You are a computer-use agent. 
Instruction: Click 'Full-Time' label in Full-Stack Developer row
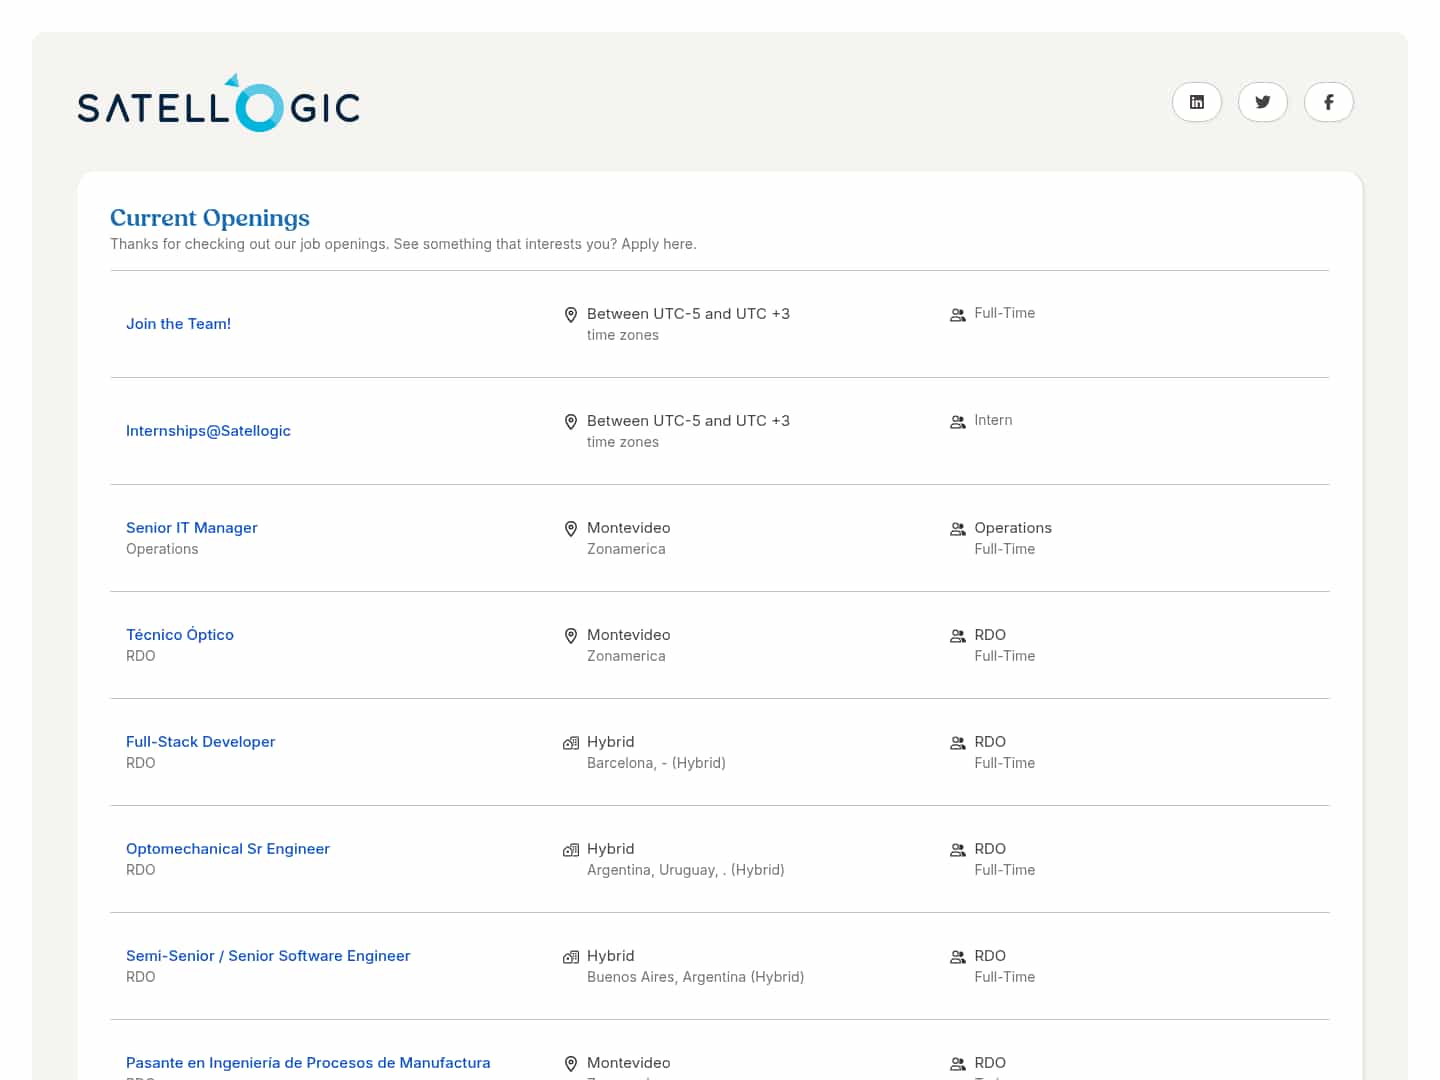point(1005,763)
